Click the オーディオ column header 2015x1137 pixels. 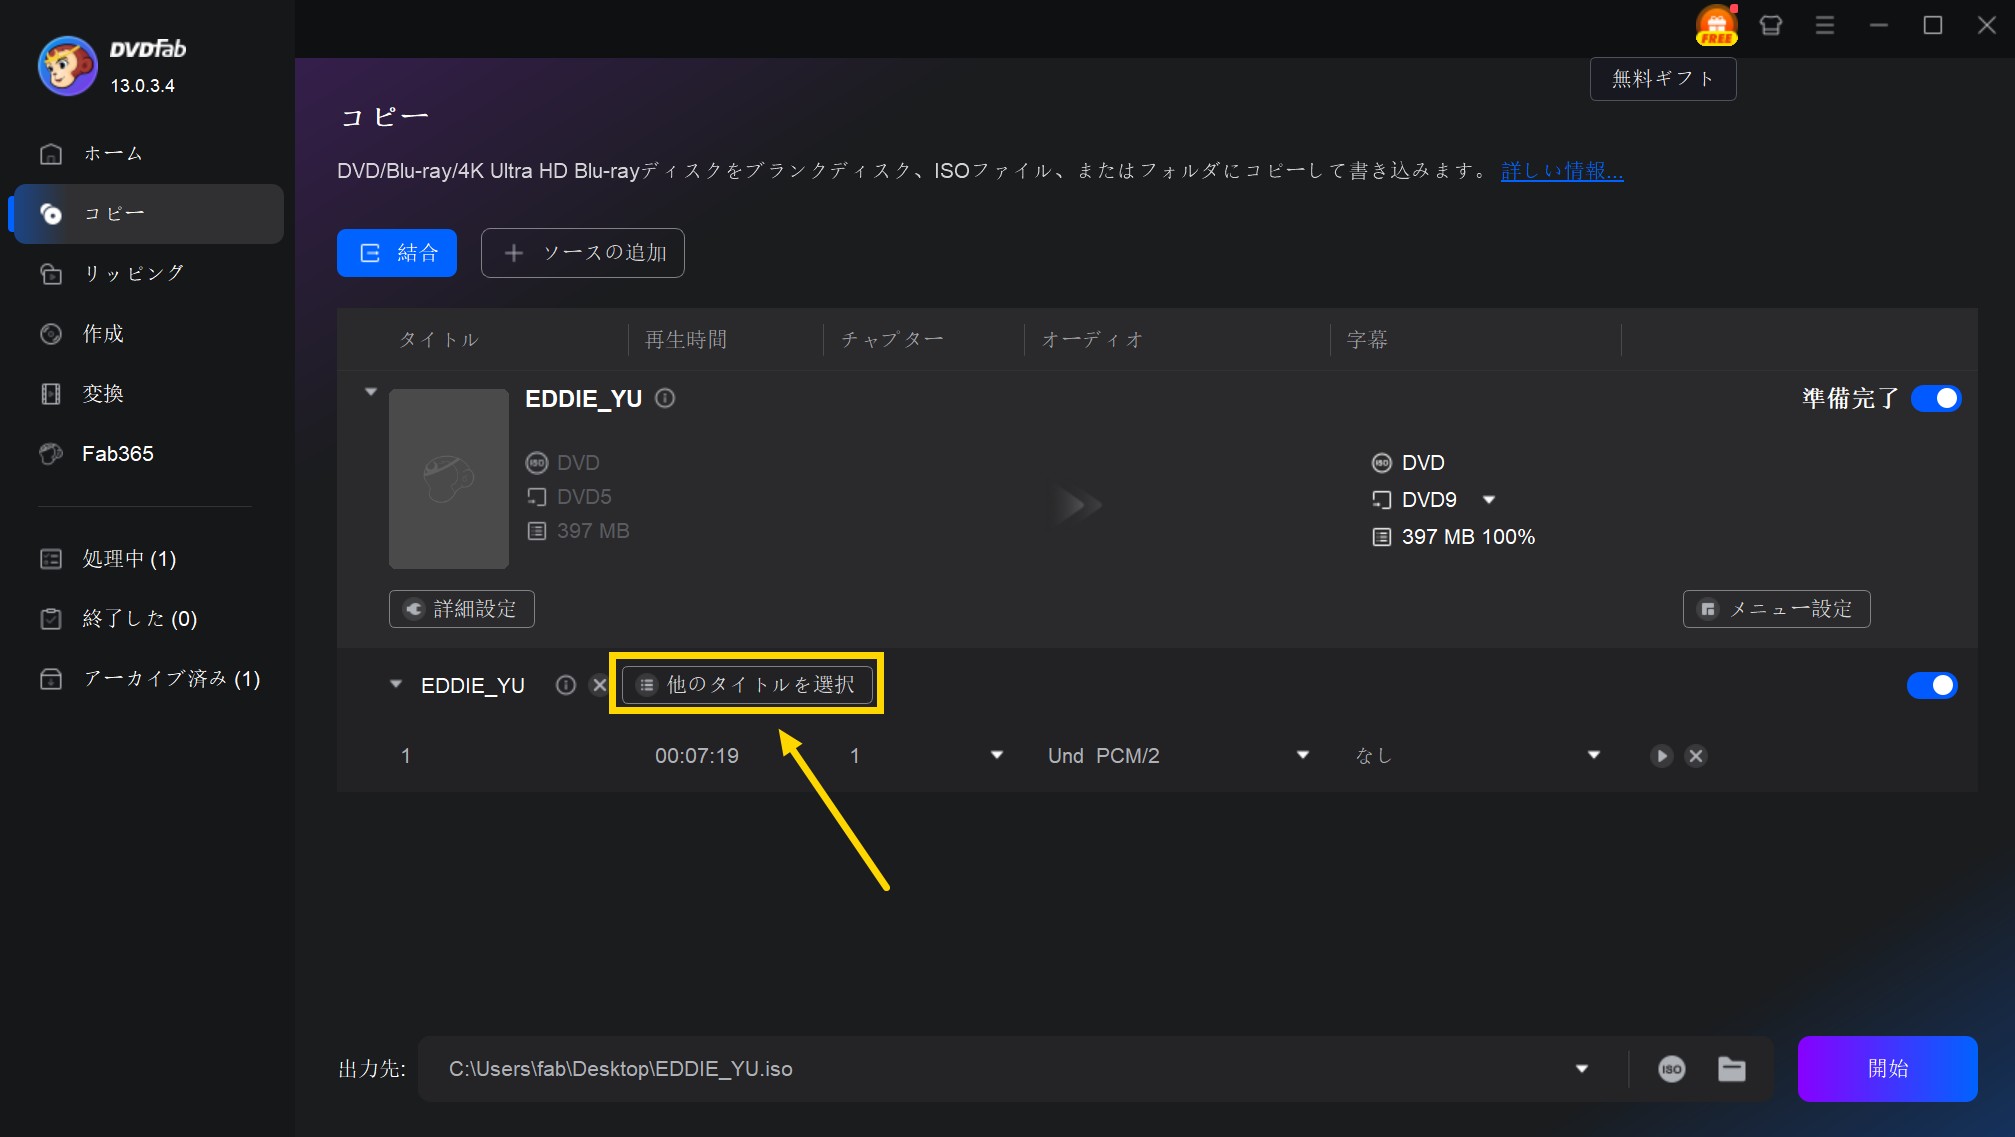[1092, 340]
